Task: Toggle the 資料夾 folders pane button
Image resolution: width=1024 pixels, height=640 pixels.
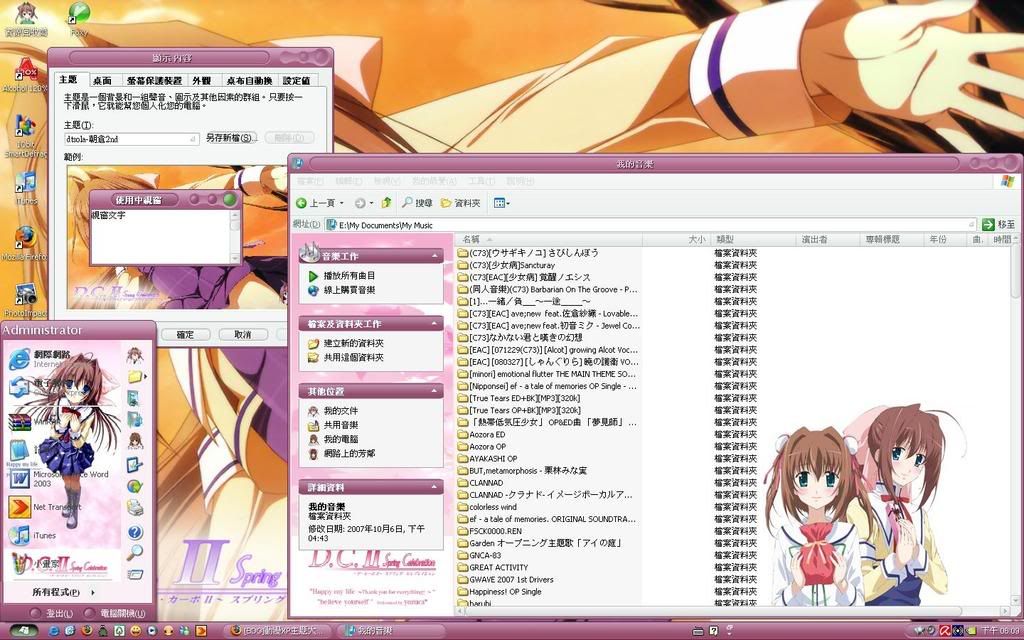Action: 461,203
